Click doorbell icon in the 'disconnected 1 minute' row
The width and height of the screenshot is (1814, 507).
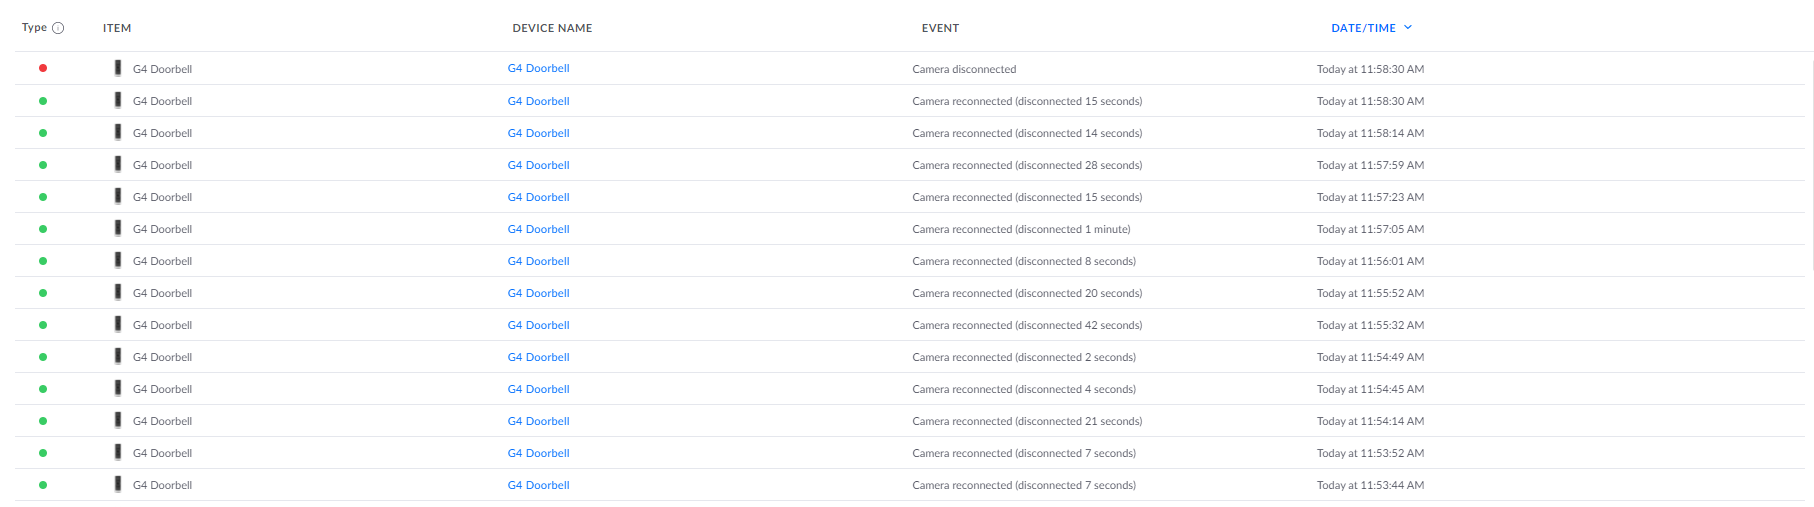118,228
